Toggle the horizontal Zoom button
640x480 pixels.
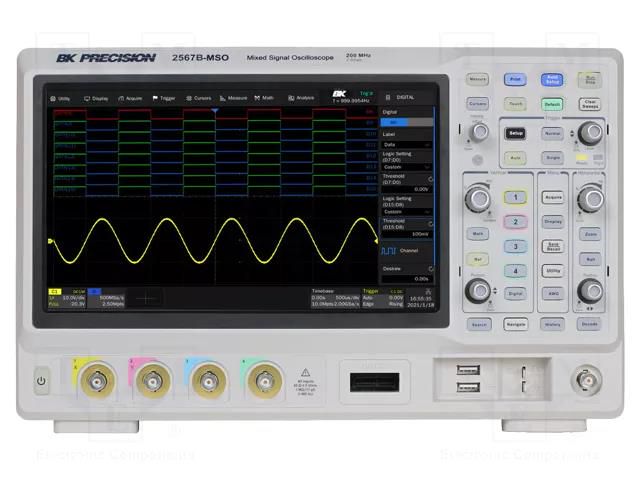[590, 234]
